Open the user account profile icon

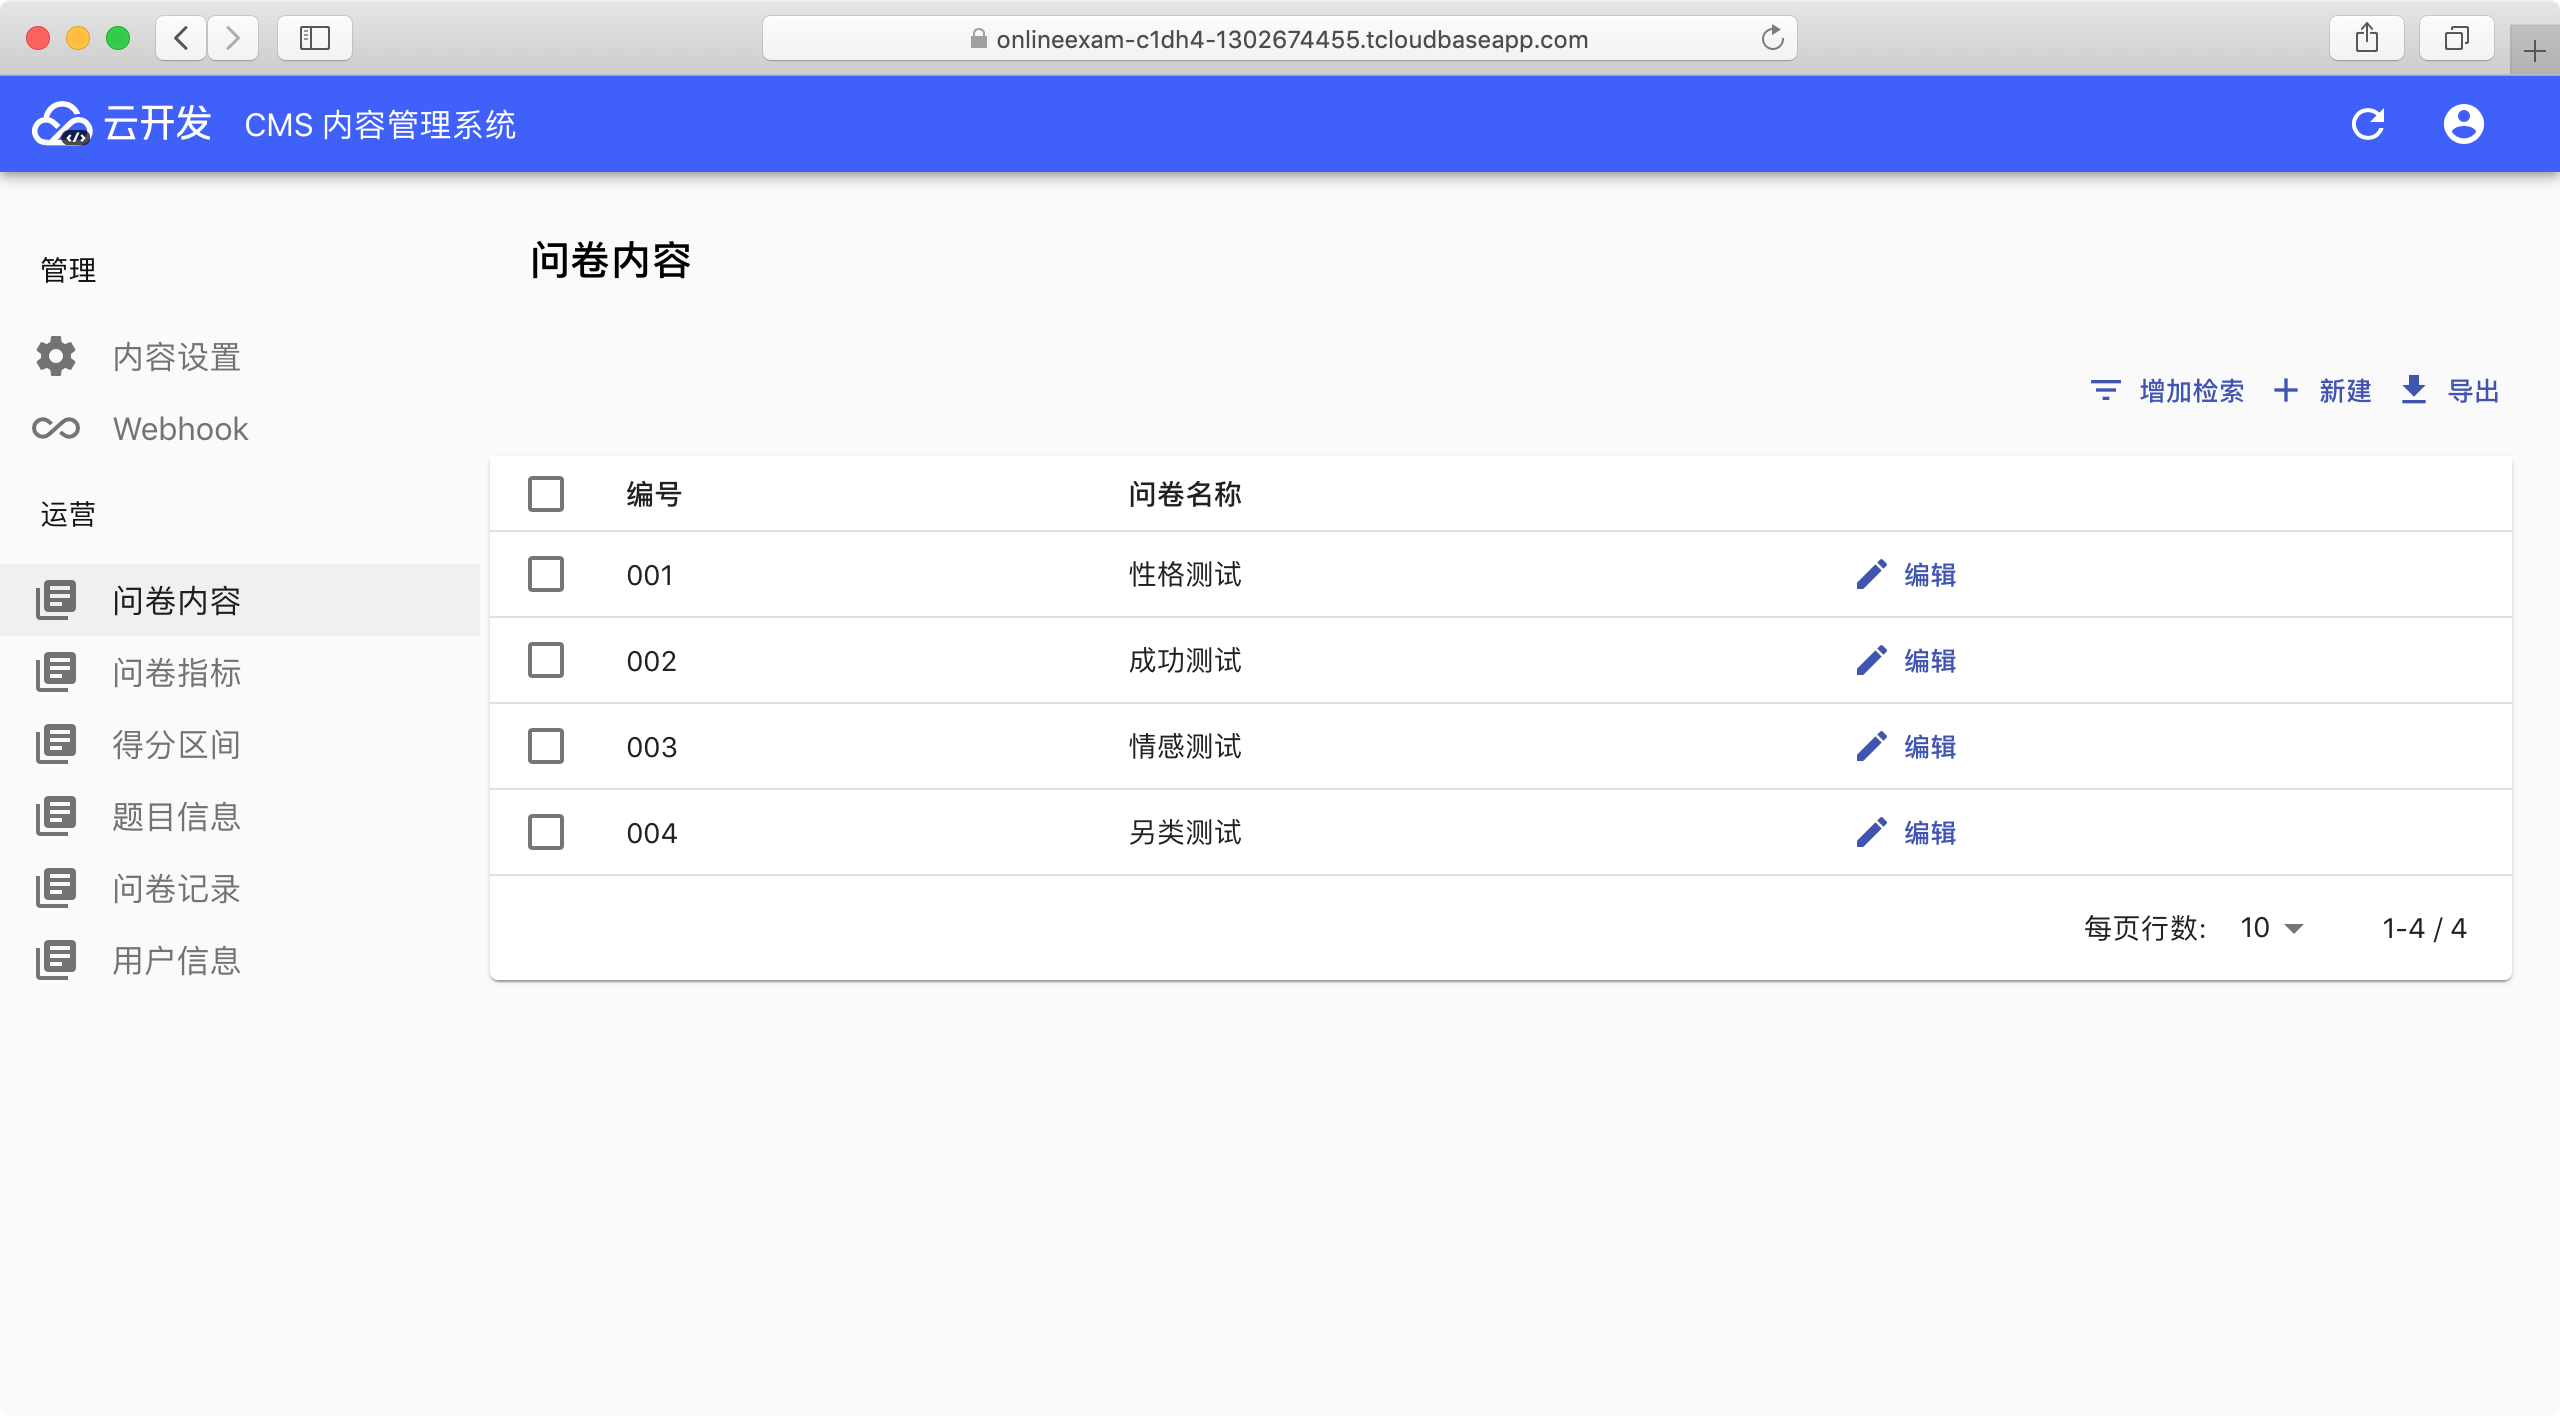click(2463, 124)
